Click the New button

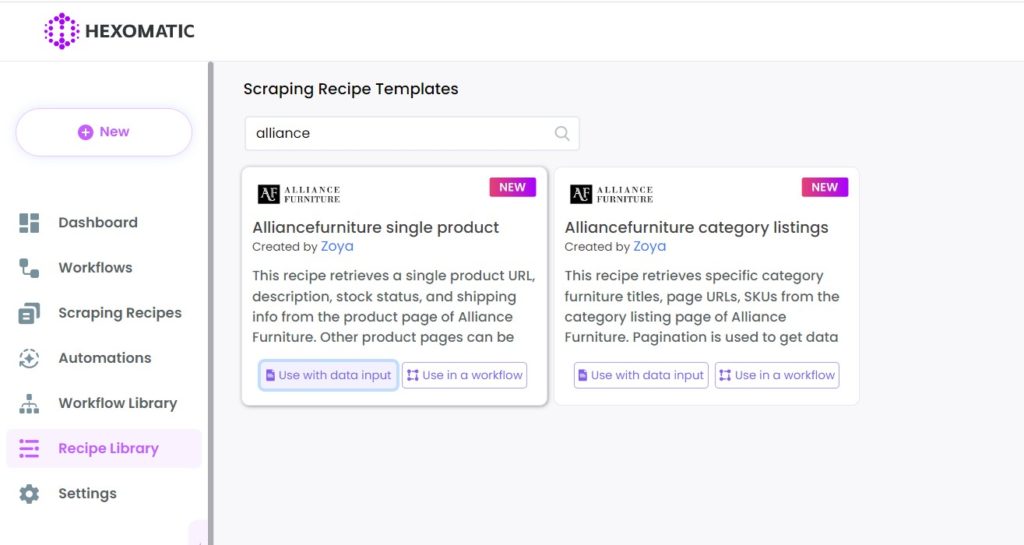click(104, 132)
